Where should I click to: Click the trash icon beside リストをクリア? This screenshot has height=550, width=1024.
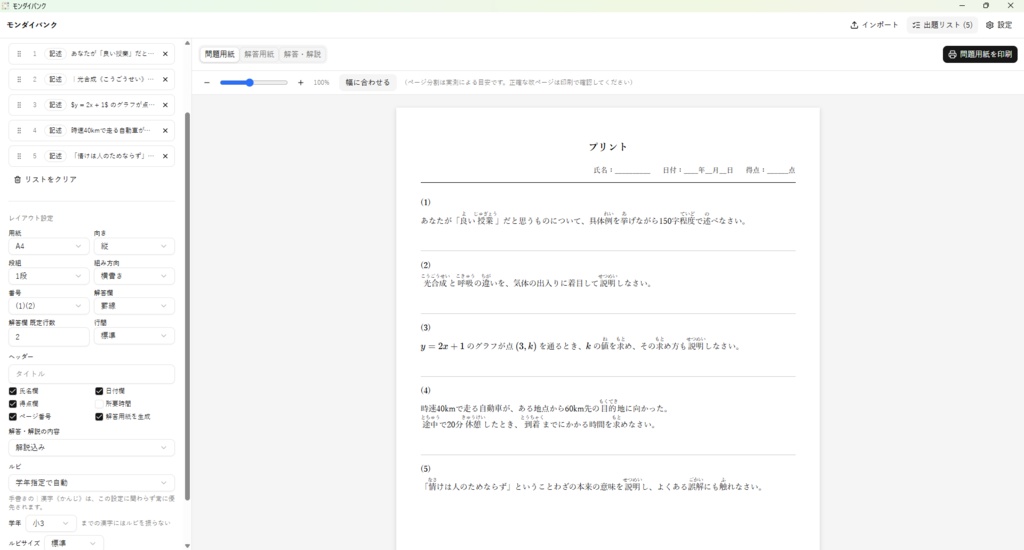18,179
